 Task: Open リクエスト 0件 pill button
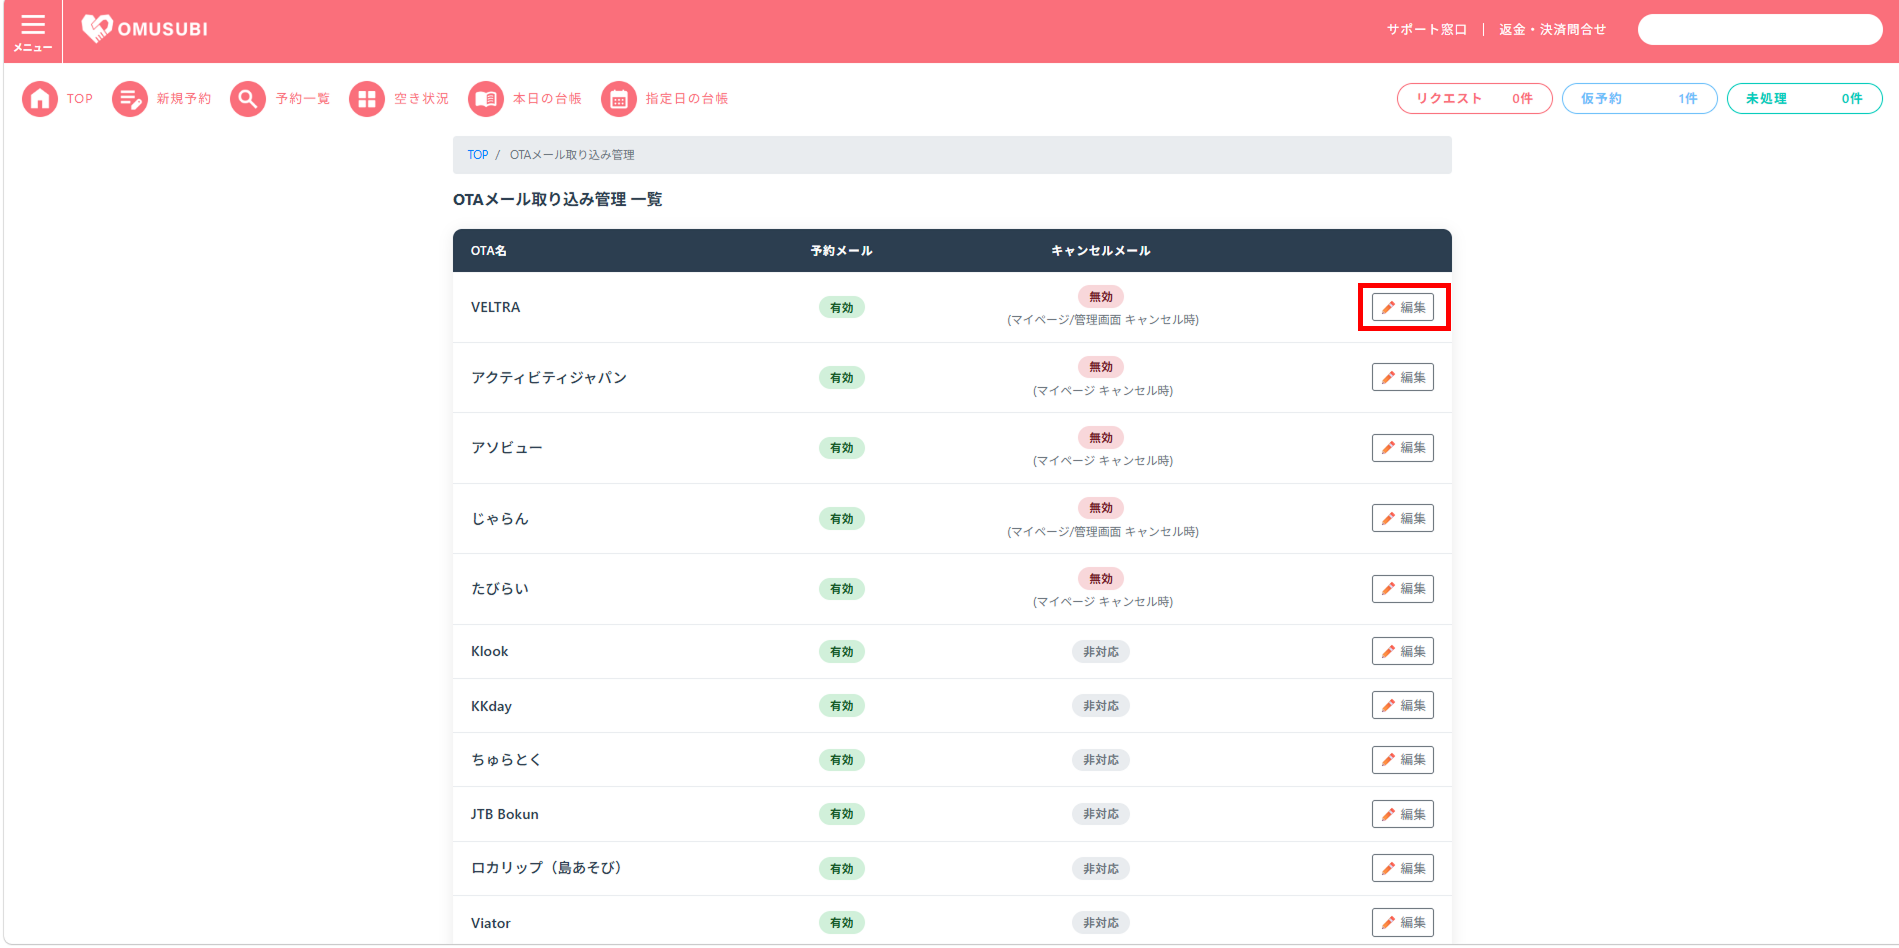coord(1474,99)
